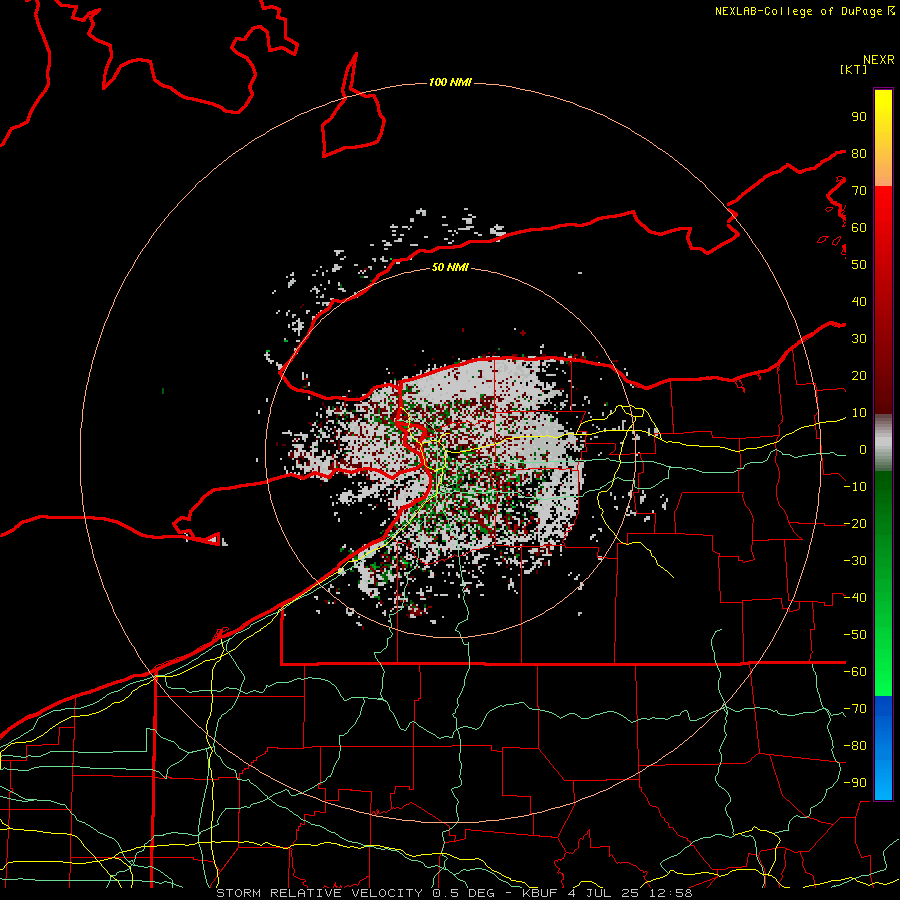Click the positive 50 scale value
Viewport: 900px width, 900px height.
(859, 265)
